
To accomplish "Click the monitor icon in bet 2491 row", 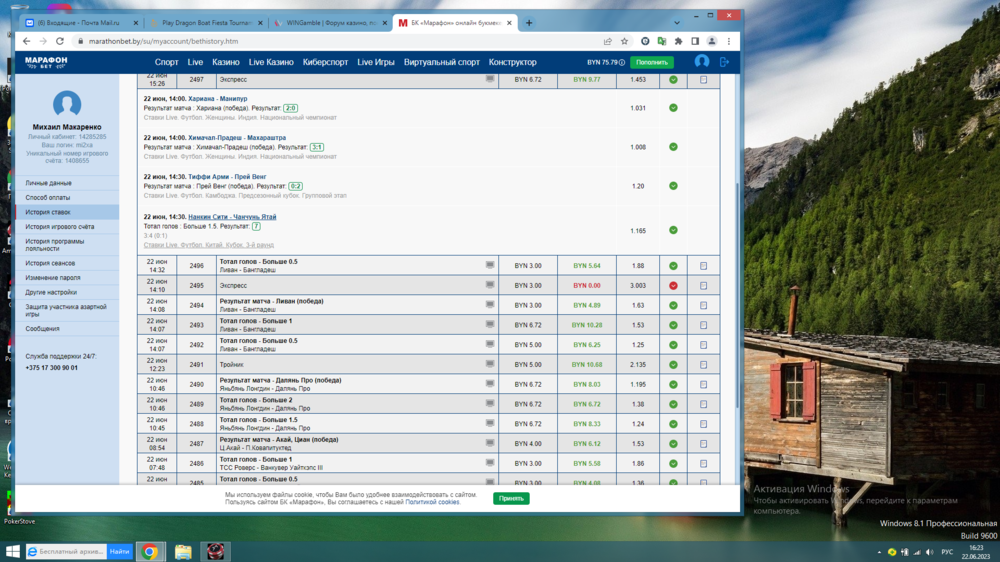I will pyautogui.click(x=490, y=364).
